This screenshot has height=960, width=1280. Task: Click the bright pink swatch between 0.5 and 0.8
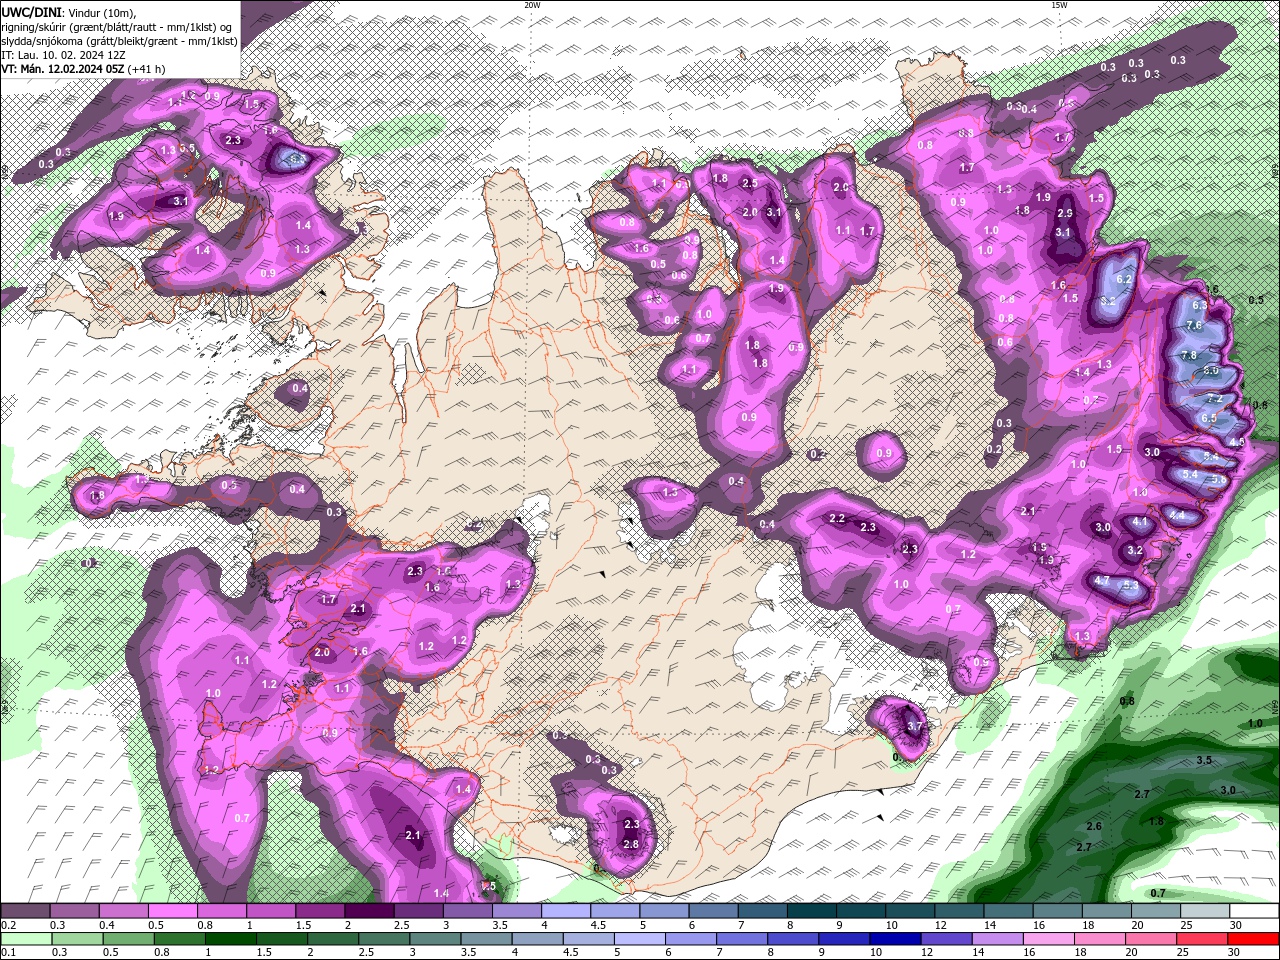172,911
